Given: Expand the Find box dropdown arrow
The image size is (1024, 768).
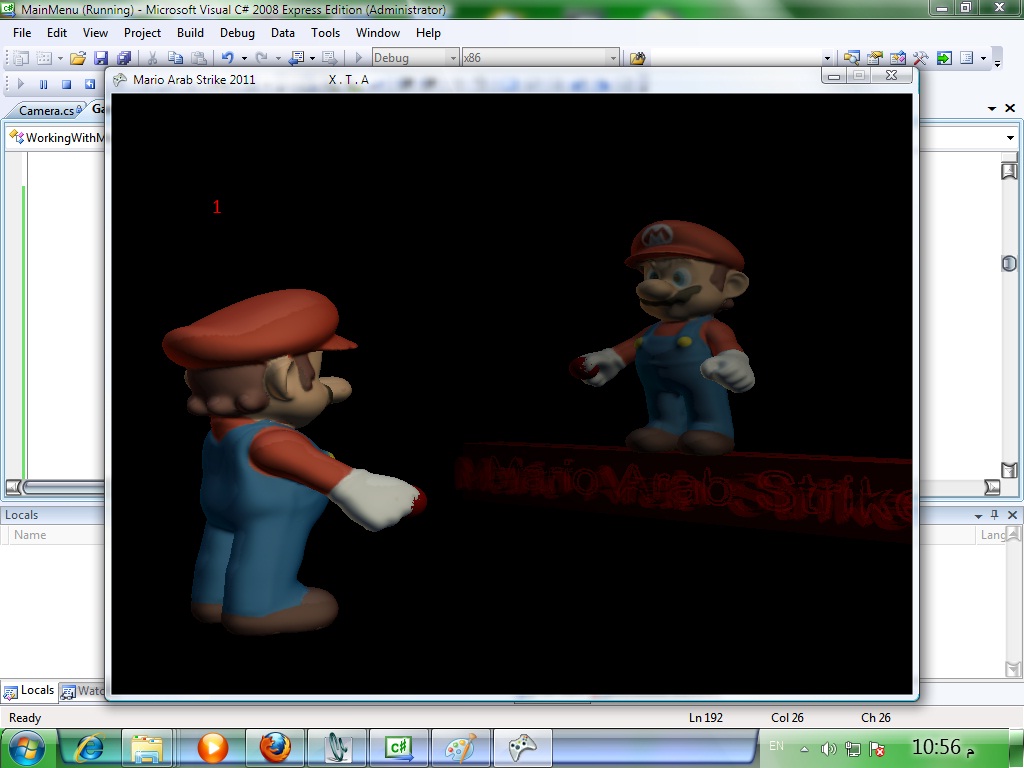Looking at the screenshot, I should coord(827,58).
